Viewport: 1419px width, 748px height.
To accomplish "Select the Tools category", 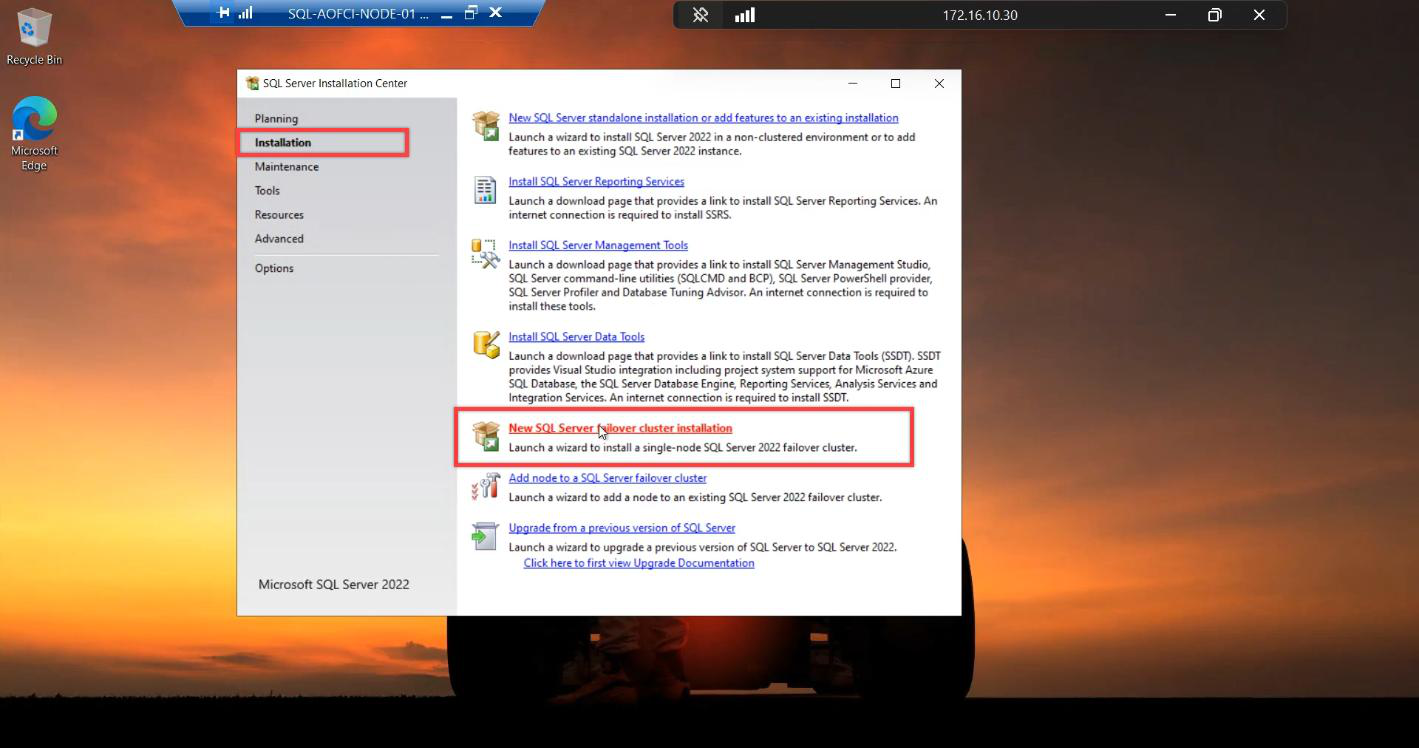I will pyautogui.click(x=267, y=191).
